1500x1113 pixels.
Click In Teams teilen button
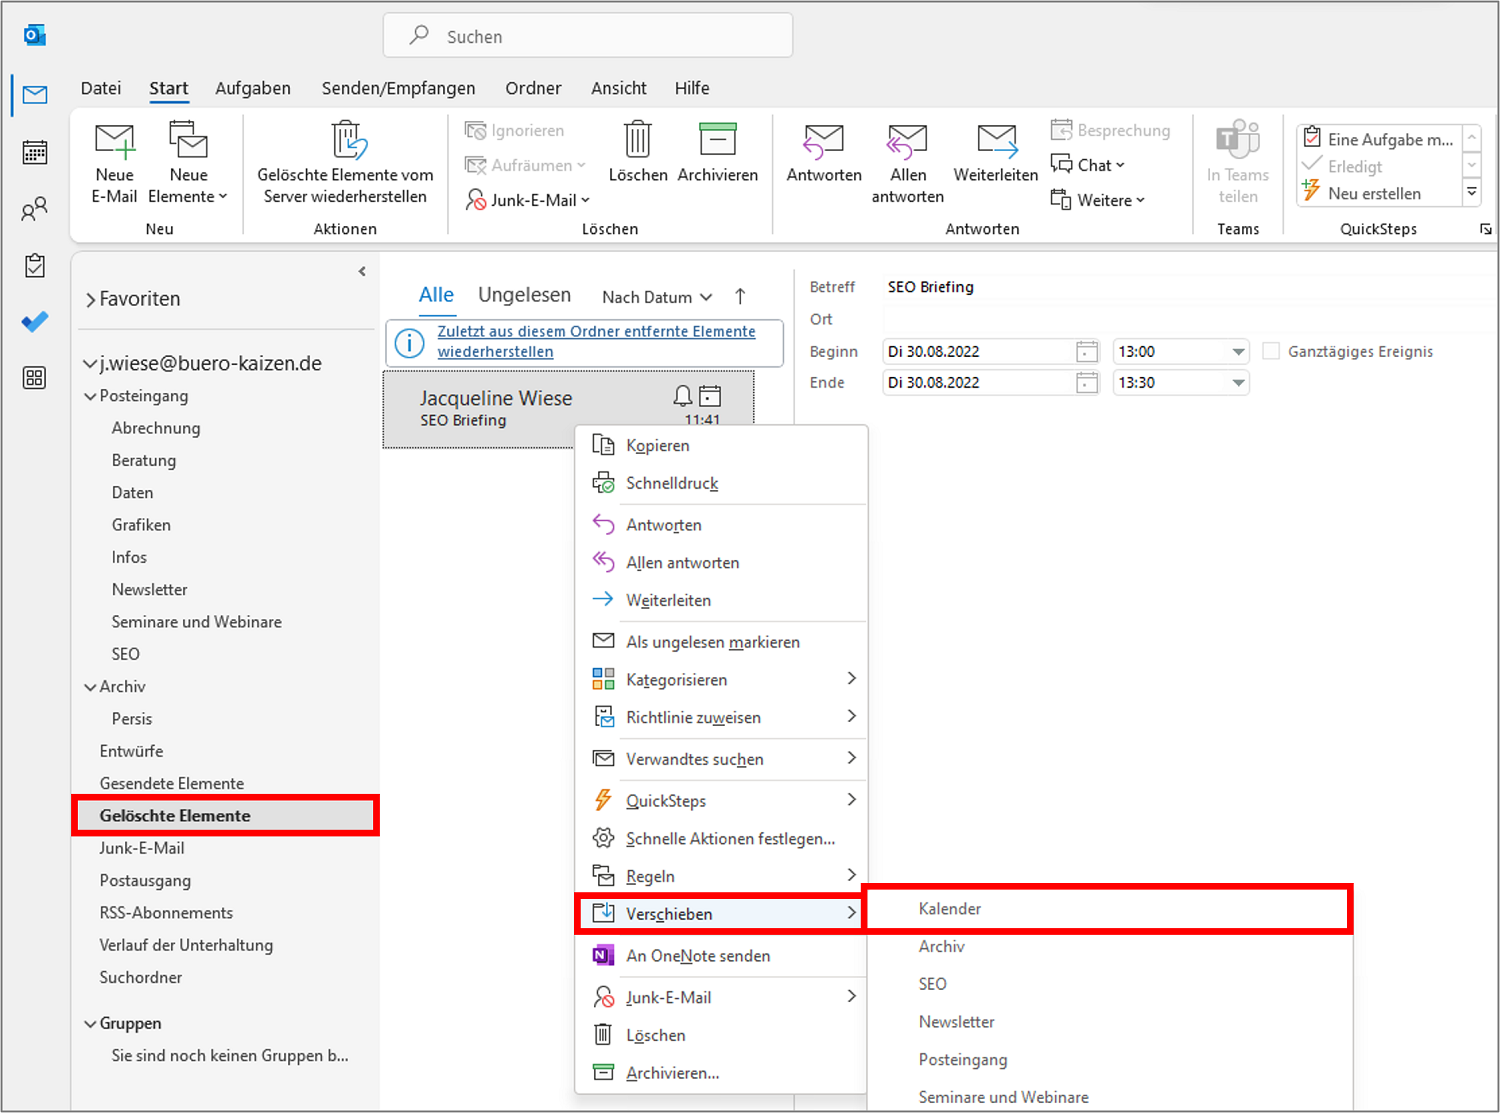click(x=1238, y=164)
